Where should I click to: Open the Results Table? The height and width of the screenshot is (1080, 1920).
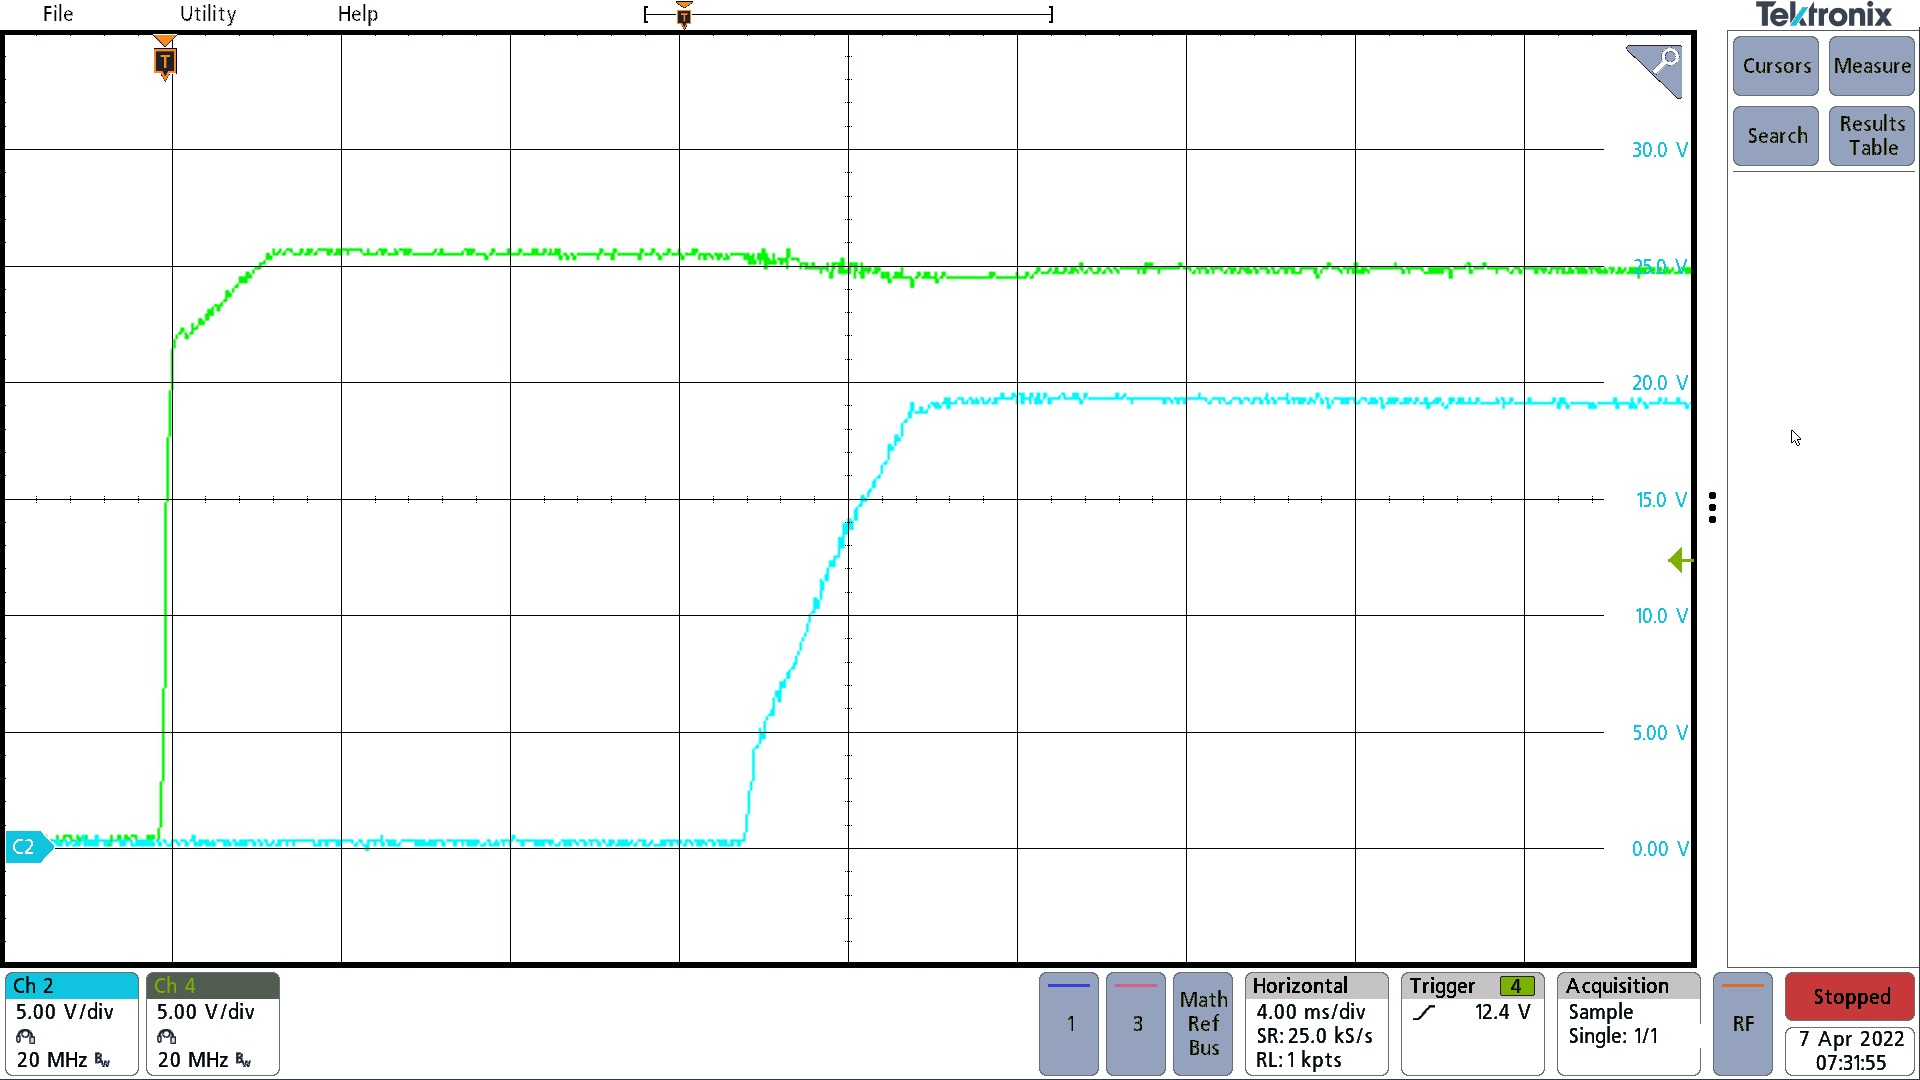click(x=1872, y=136)
